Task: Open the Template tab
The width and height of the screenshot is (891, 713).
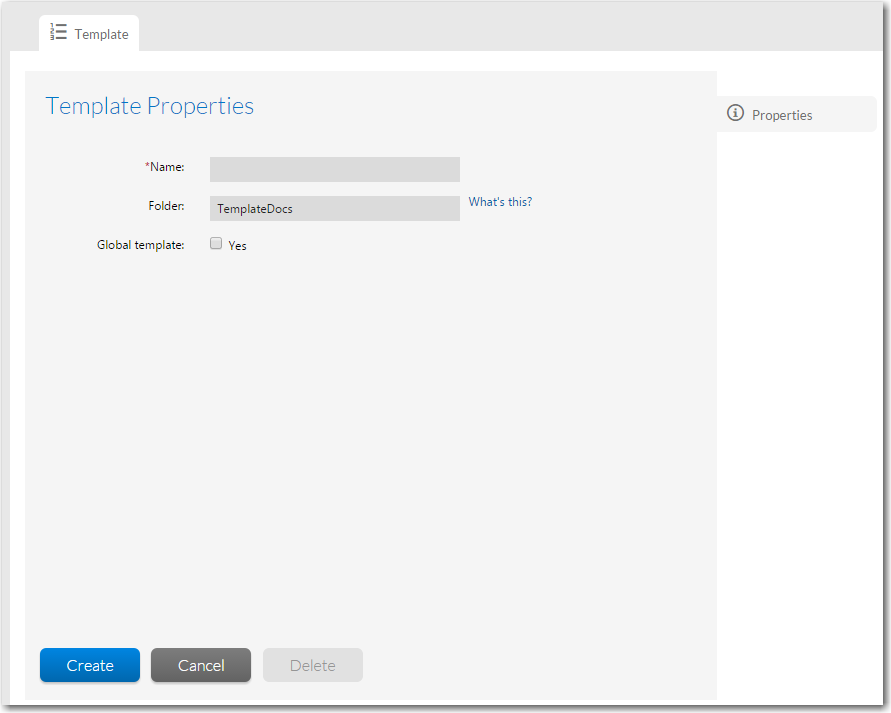Action: click(89, 34)
